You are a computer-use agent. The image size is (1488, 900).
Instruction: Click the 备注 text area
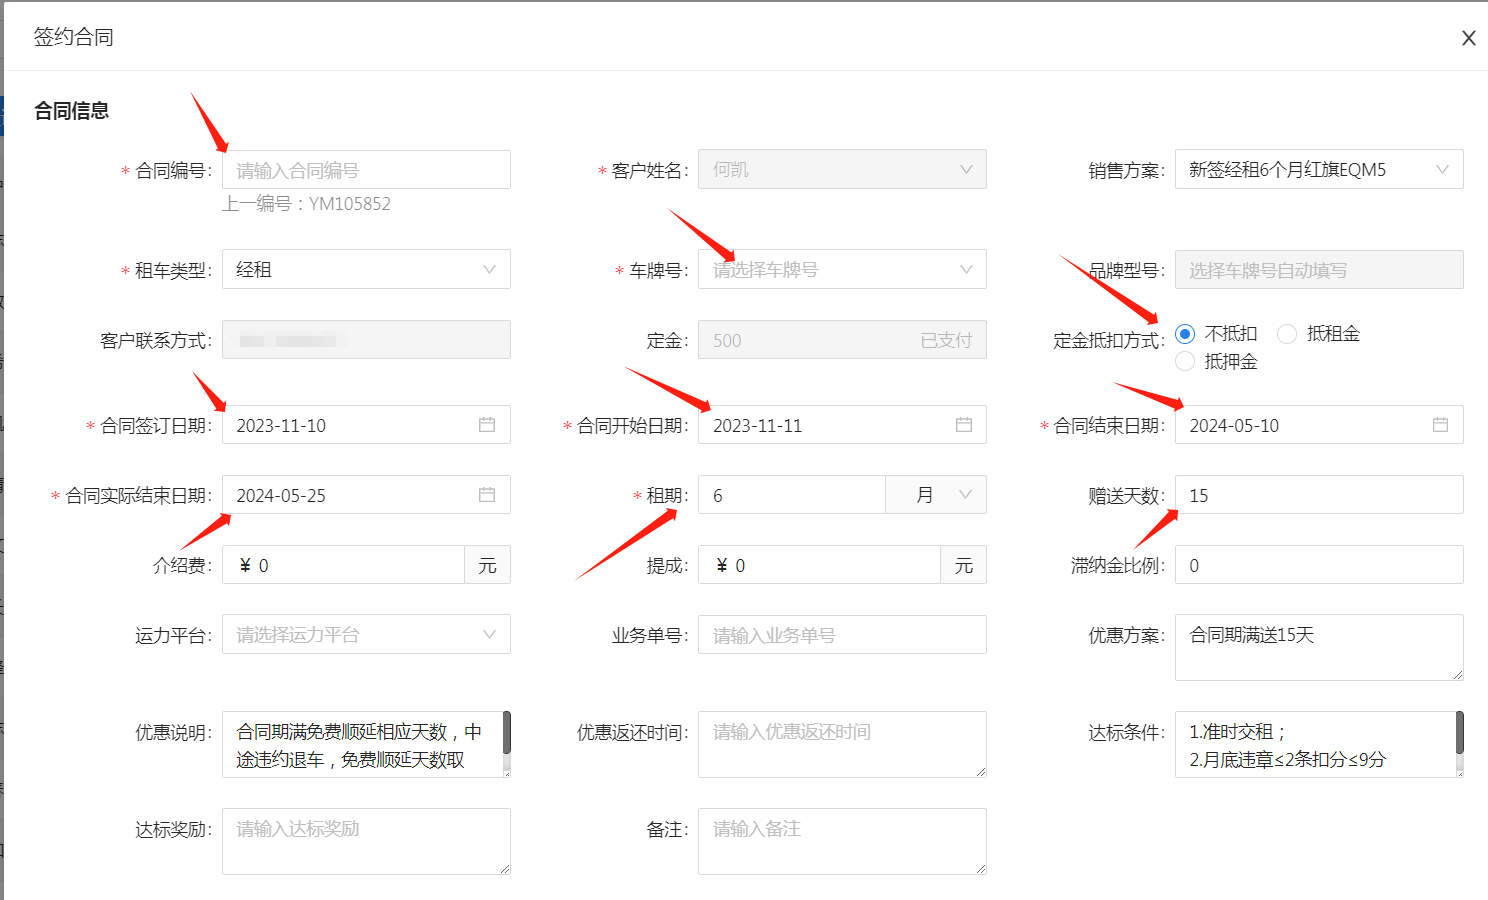[842, 841]
